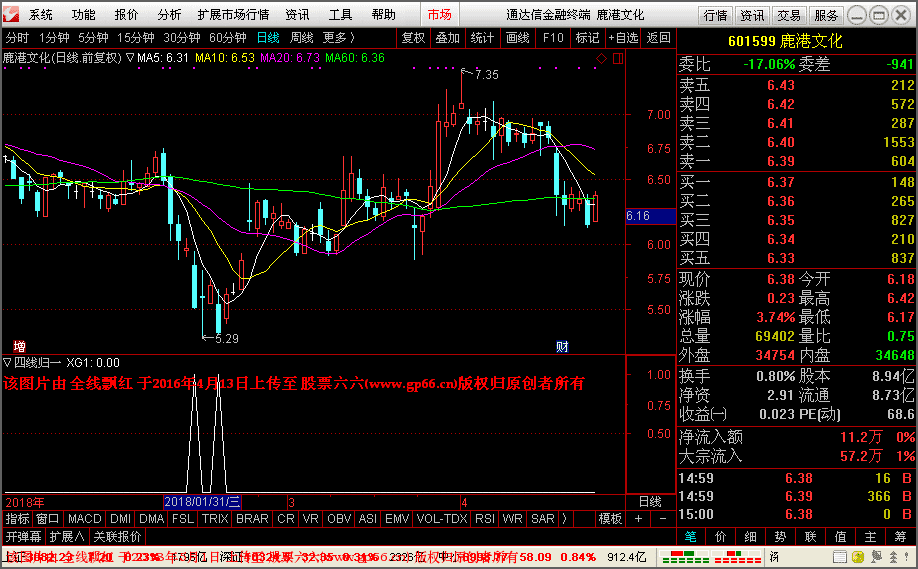Click the red app logo icon at top-left
The height and width of the screenshot is (569, 918).
point(12,15)
